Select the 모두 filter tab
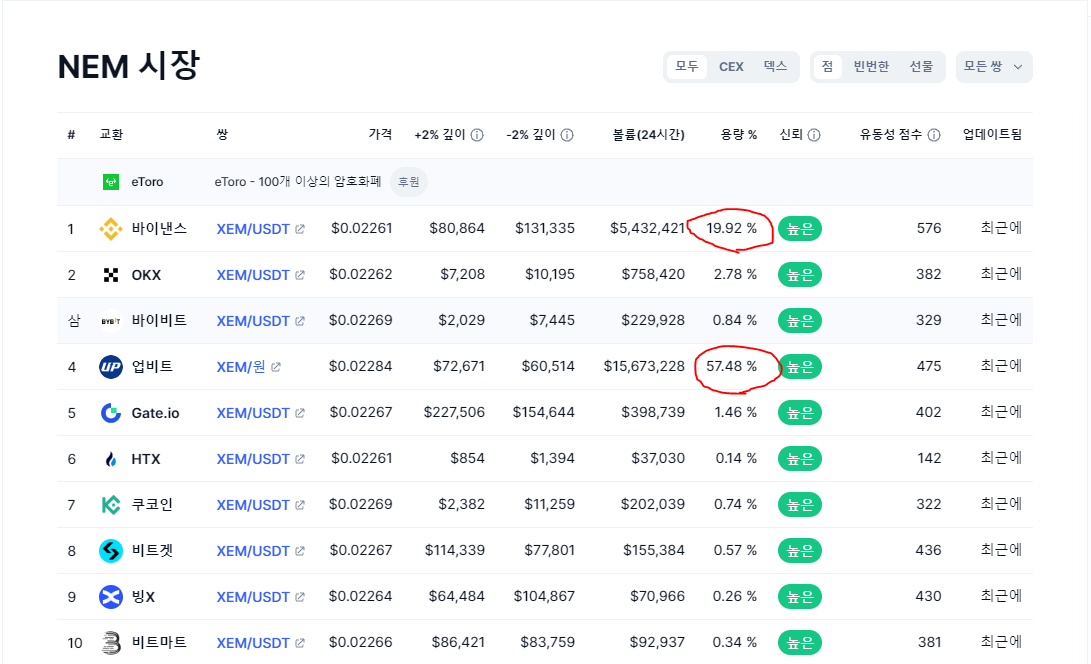Viewport: 1091px width, 664px height. 687,67
